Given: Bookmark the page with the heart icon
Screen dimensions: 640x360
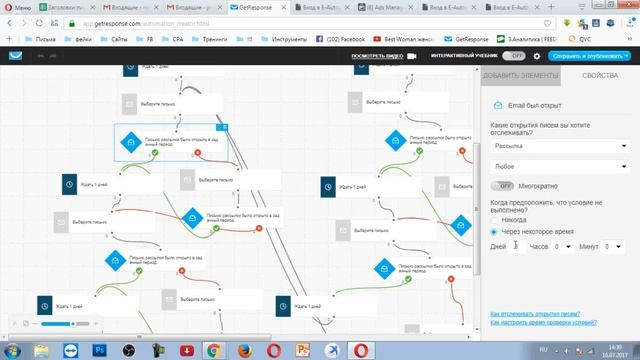Looking at the screenshot, I should pos(547,24).
